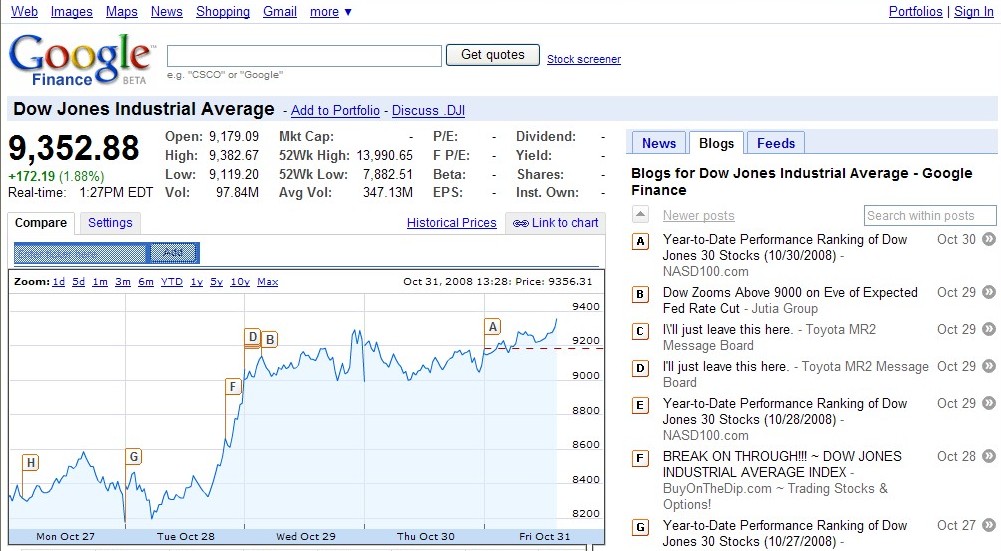Set chart zoom to 5y
Image resolution: width=1001 pixels, height=551 pixels.
[x=216, y=282]
